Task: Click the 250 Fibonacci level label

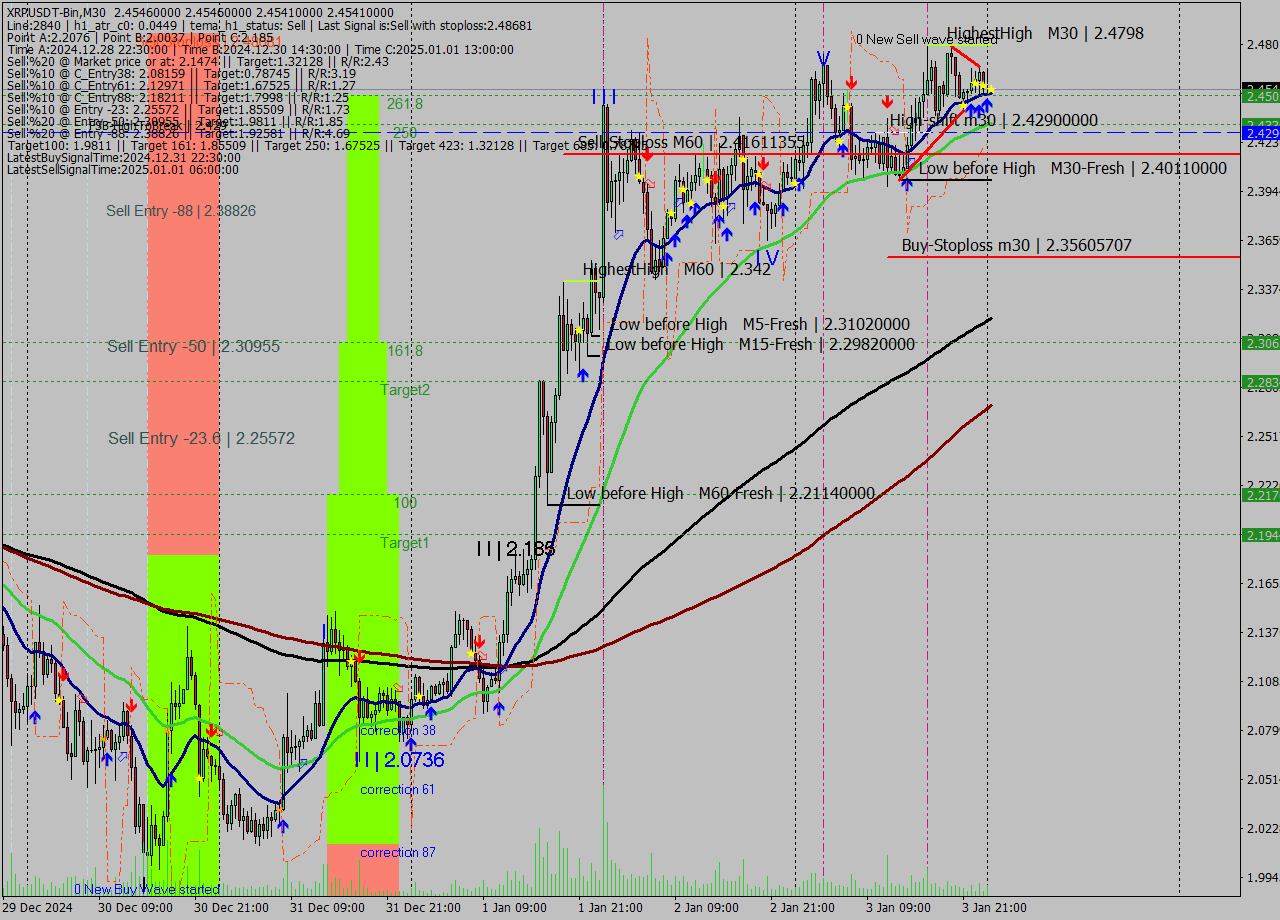Action: point(404,132)
